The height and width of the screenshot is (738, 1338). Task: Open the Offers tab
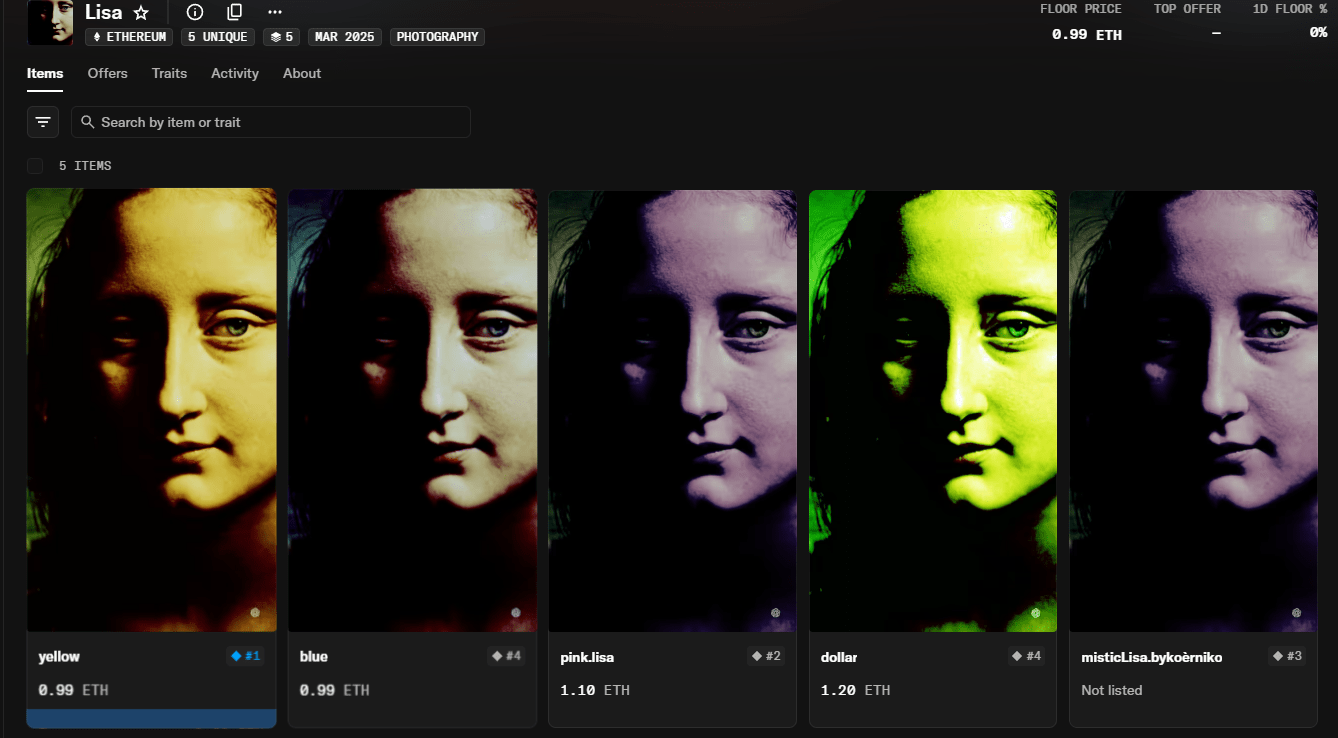107,73
